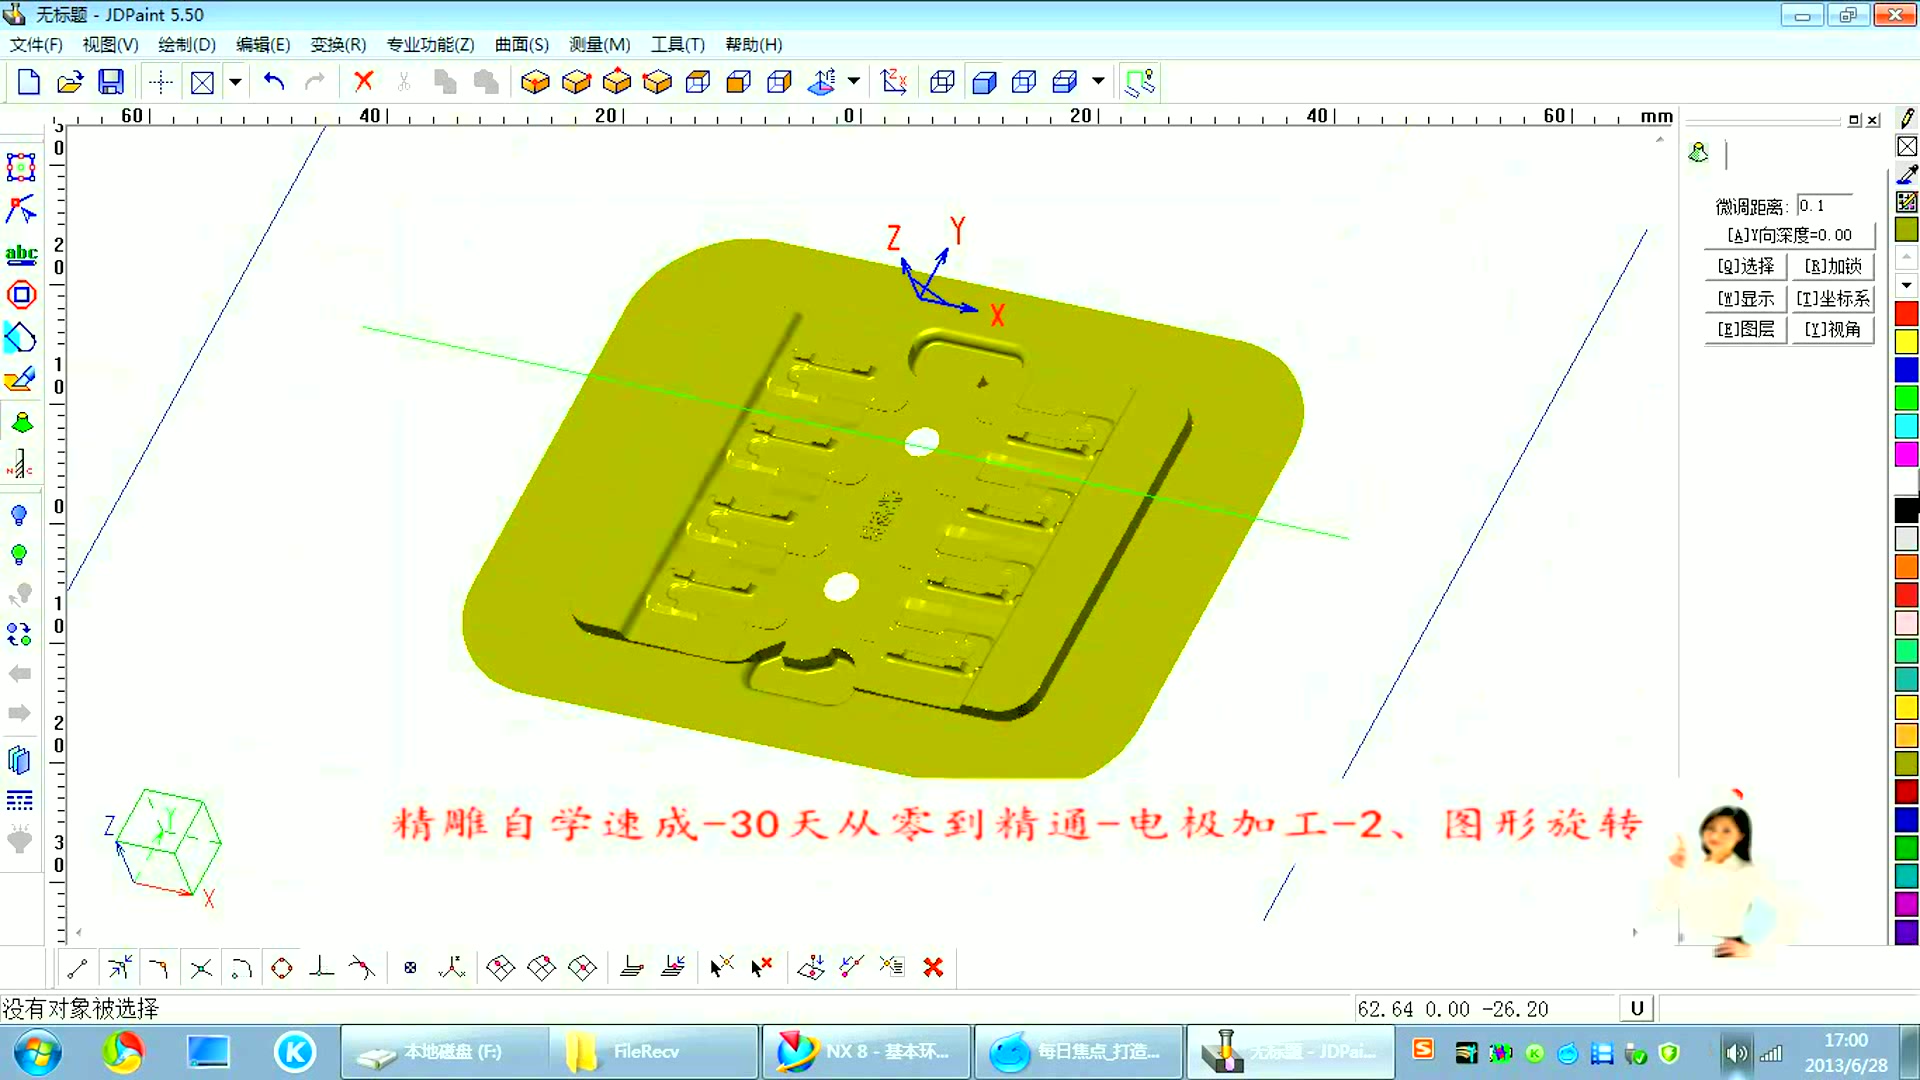The image size is (1920, 1080).
Task: Select the pencil icon at the top right panel
Action: click(x=1907, y=118)
